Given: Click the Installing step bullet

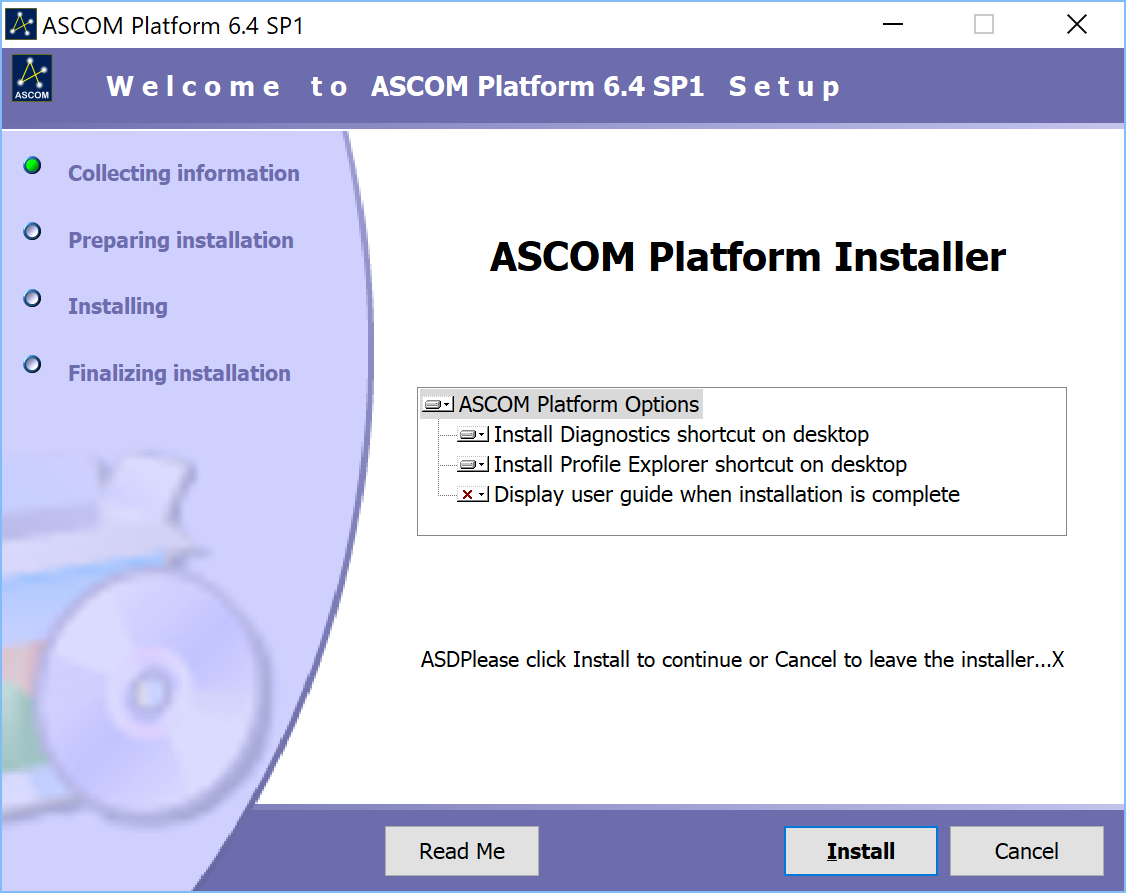Looking at the screenshot, I should 32,298.
